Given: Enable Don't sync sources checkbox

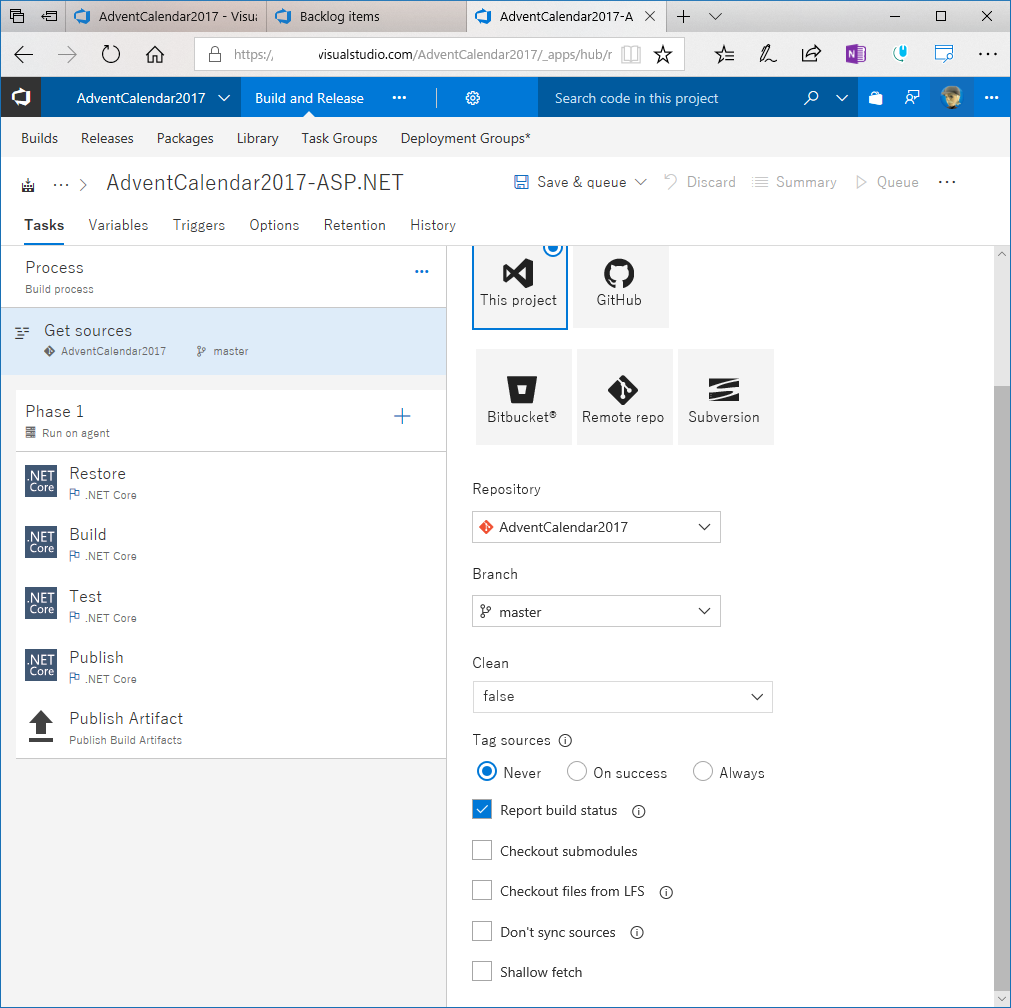Looking at the screenshot, I should click(x=482, y=931).
